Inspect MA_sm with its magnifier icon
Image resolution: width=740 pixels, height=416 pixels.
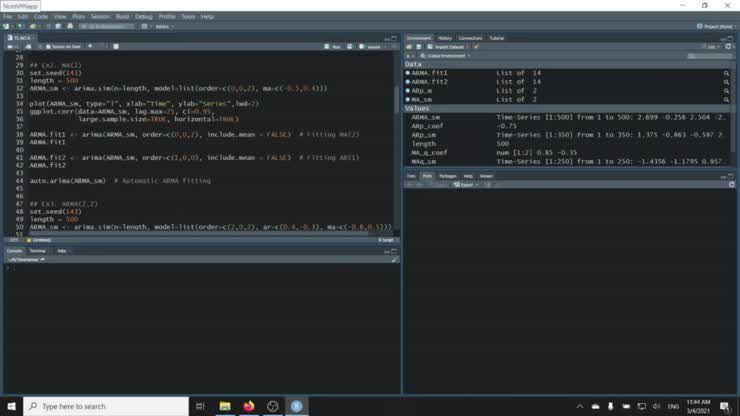click(x=726, y=100)
